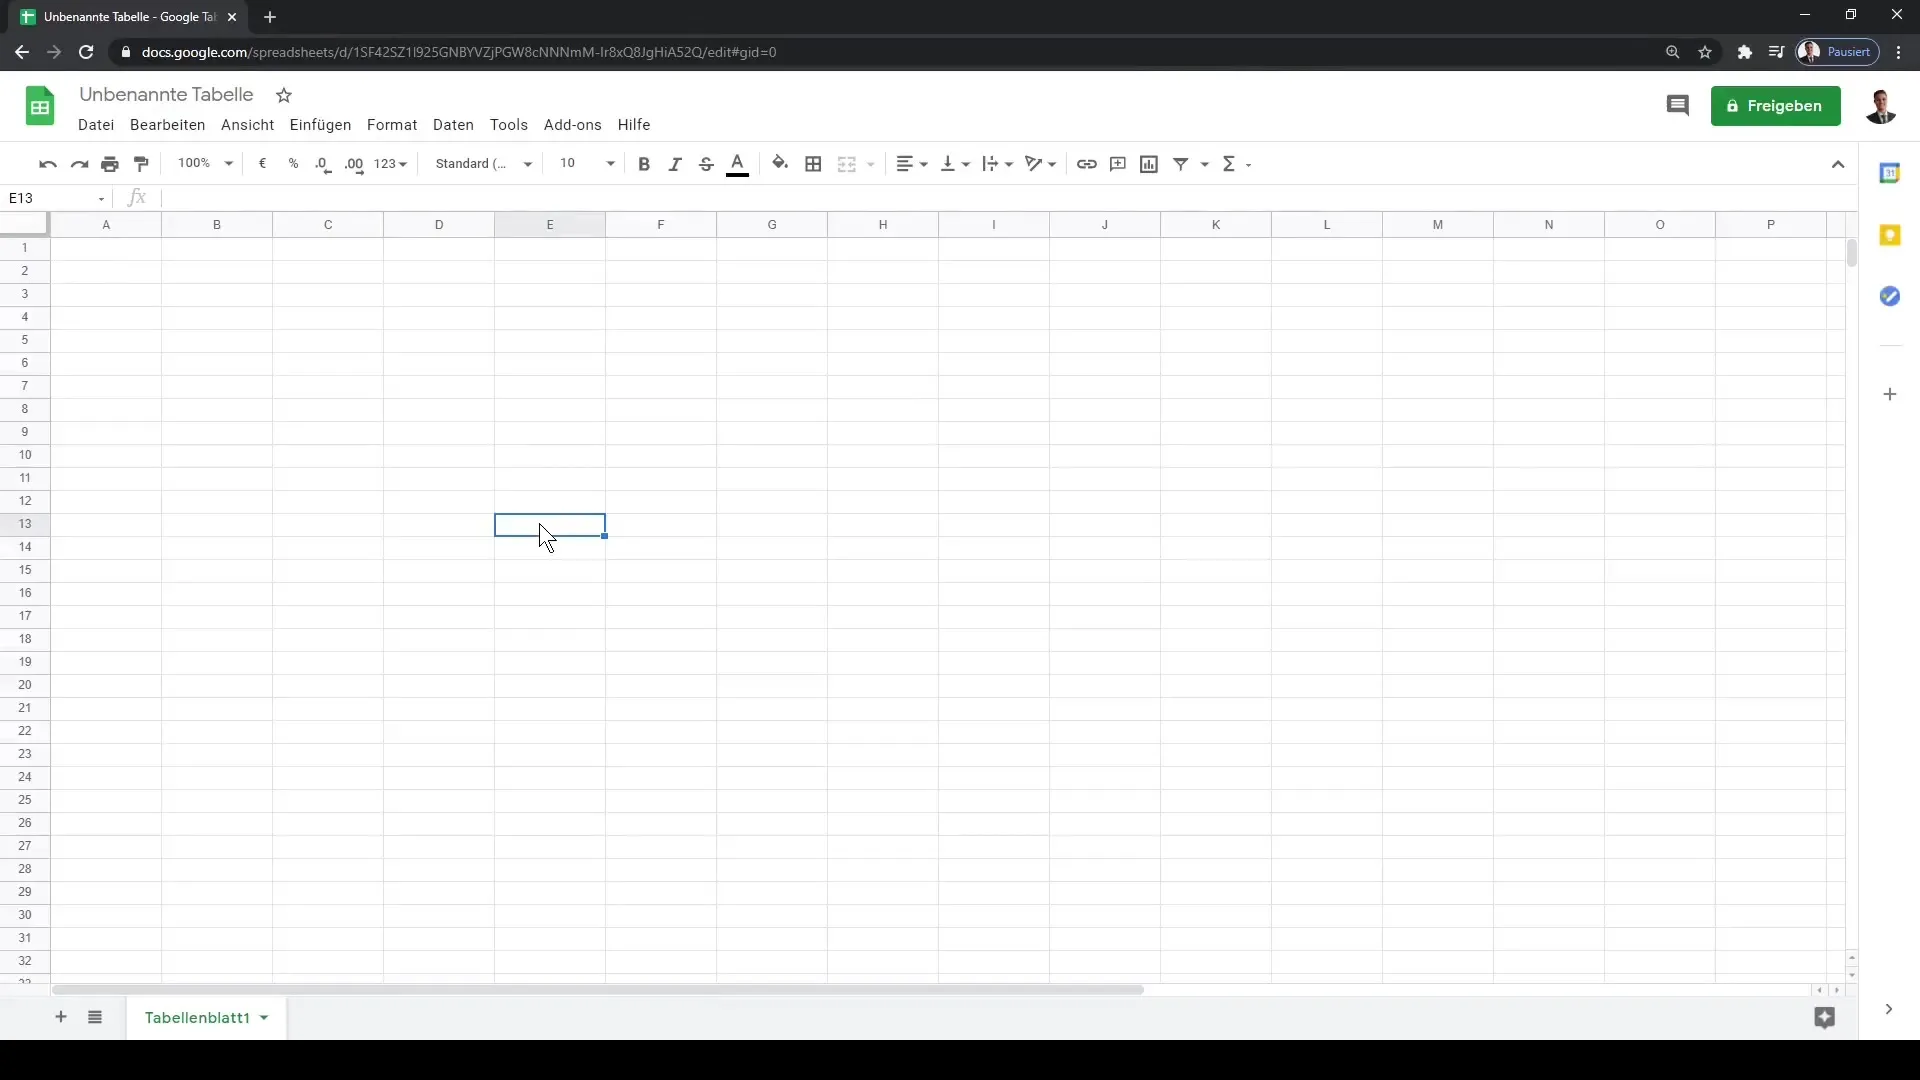Open the Einfügen menu
Viewport: 1920px width, 1080px height.
tap(320, 125)
